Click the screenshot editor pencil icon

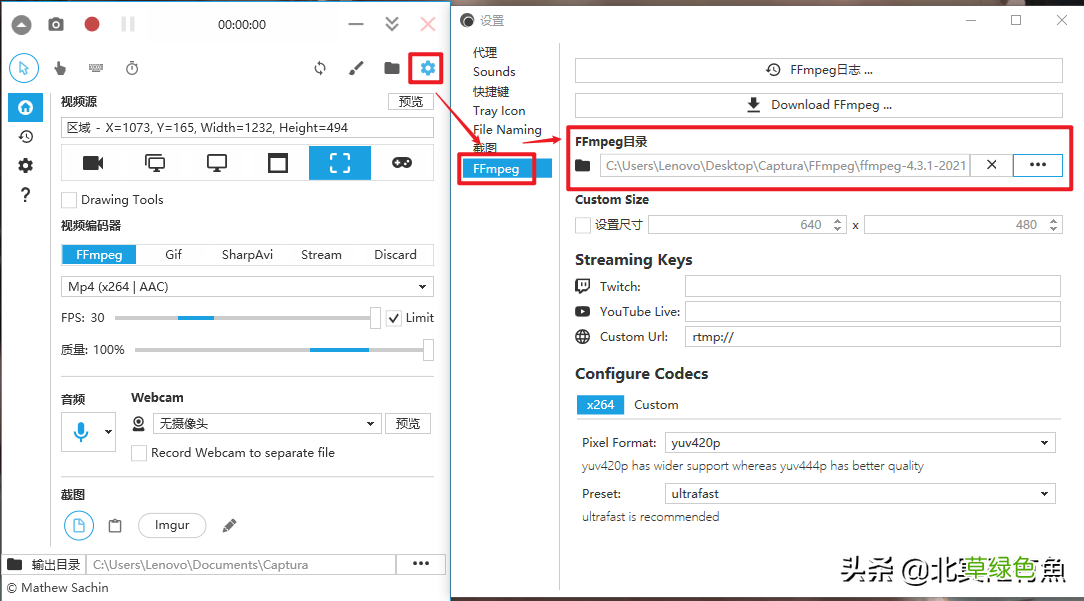pyautogui.click(x=230, y=526)
